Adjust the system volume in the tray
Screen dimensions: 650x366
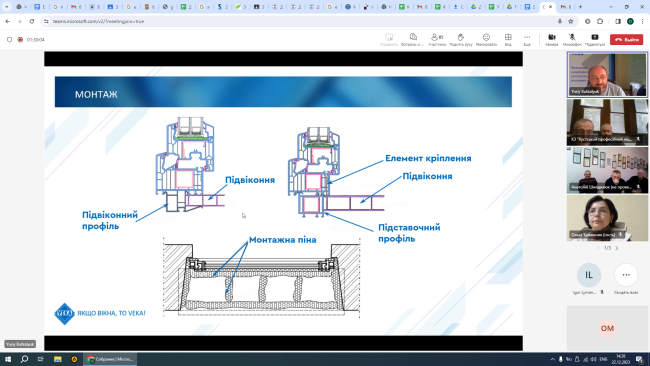pos(594,359)
